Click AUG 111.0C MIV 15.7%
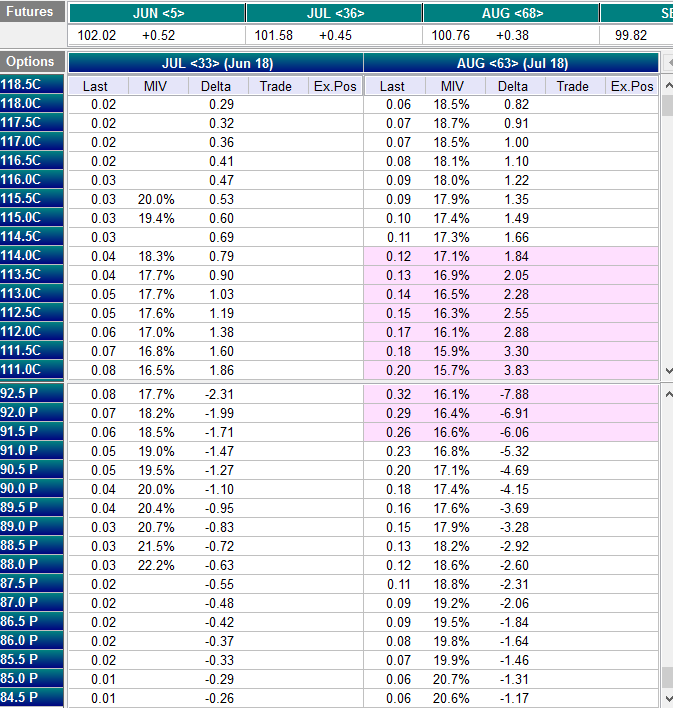 click(451, 370)
